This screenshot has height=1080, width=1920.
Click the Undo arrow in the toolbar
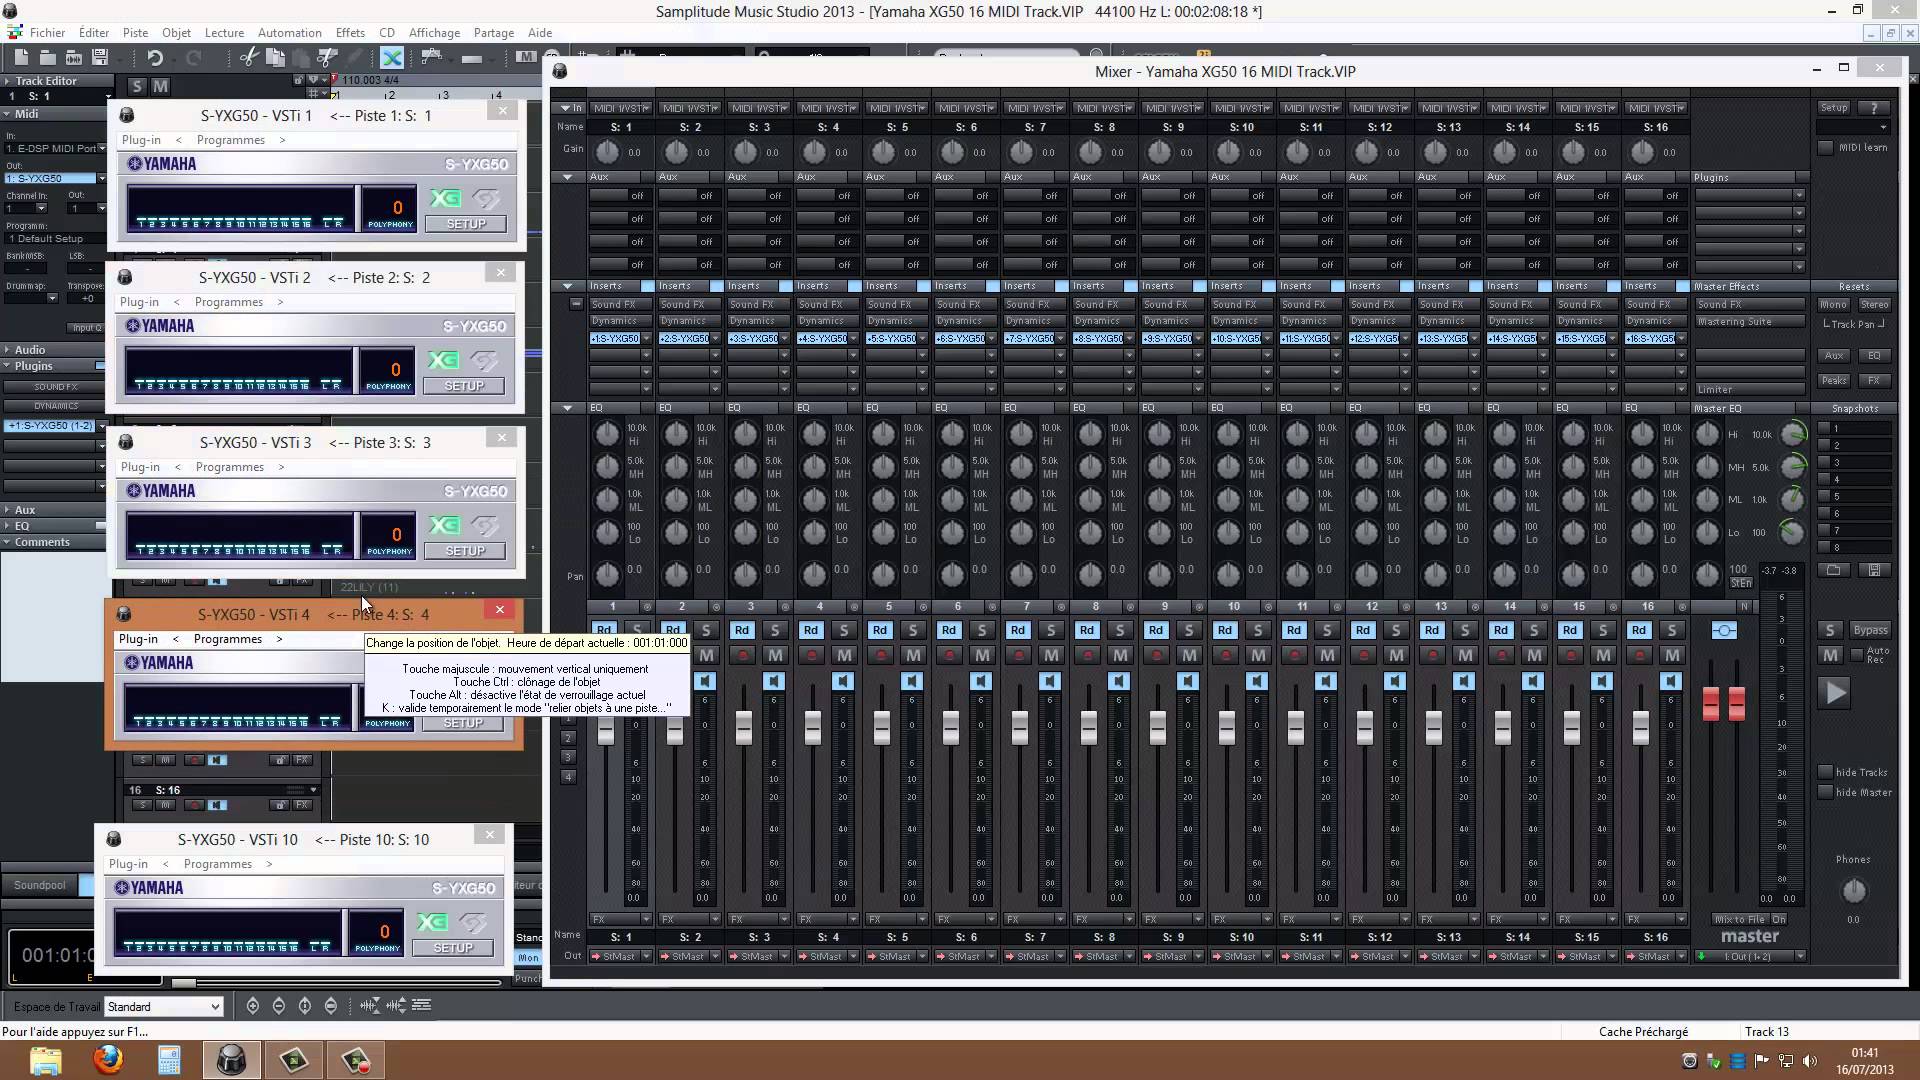pyautogui.click(x=155, y=58)
